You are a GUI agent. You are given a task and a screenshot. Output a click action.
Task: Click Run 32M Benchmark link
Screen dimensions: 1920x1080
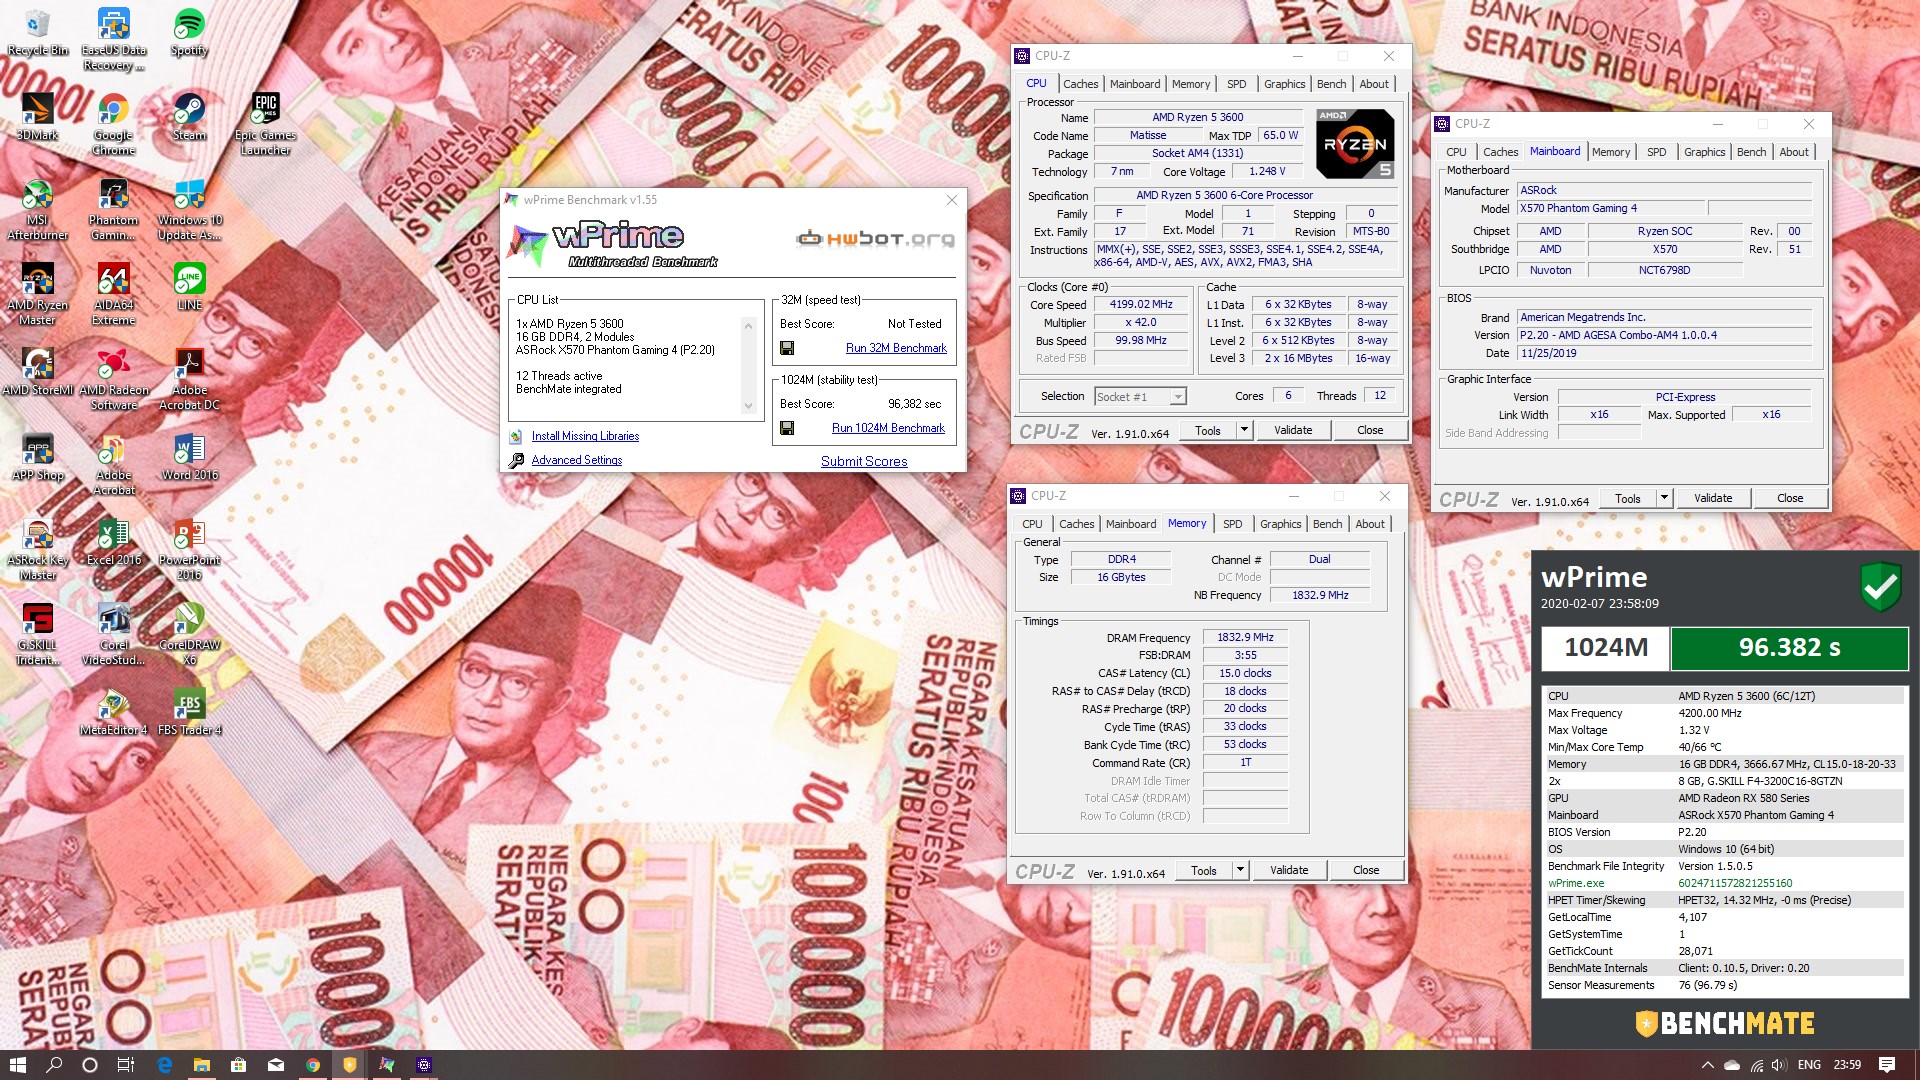click(896, 348)
